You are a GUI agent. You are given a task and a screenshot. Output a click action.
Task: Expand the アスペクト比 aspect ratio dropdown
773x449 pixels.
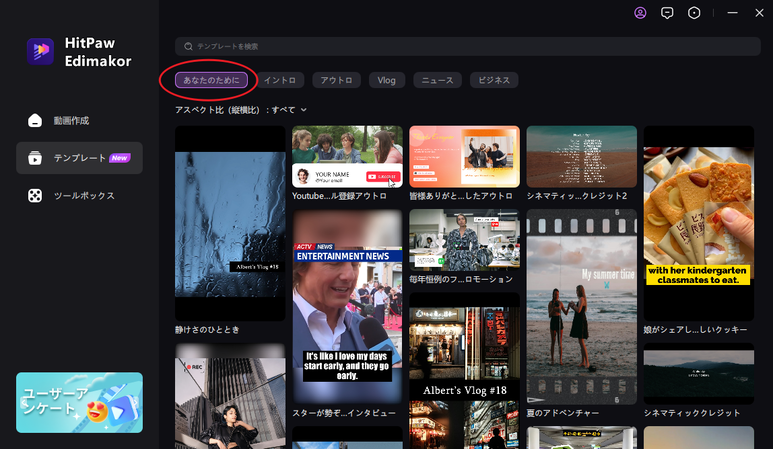click(303, 109)
